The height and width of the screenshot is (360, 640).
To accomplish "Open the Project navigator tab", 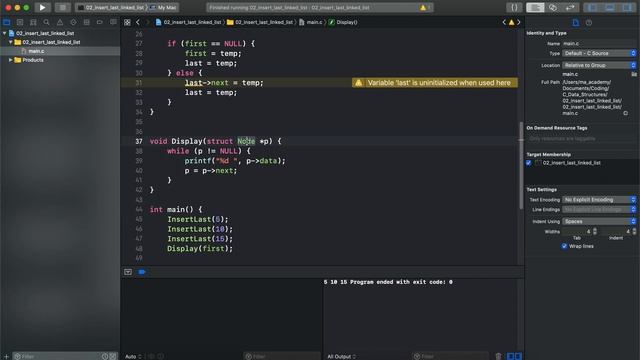I will (x=7, y=22).
